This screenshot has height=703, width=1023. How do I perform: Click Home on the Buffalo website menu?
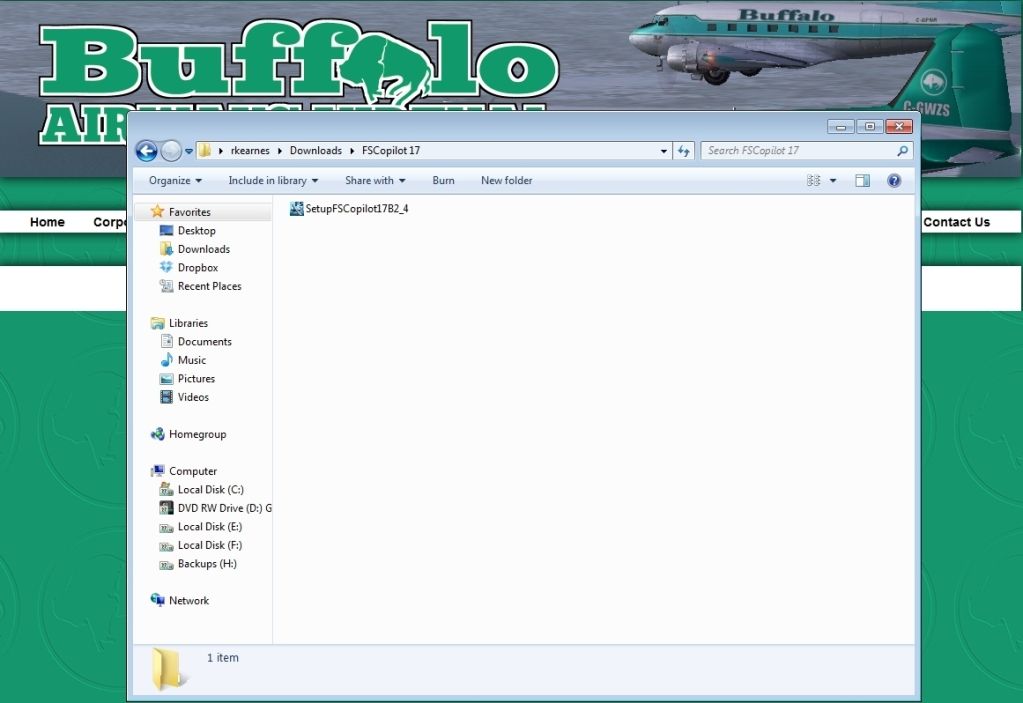pos(47,222)
